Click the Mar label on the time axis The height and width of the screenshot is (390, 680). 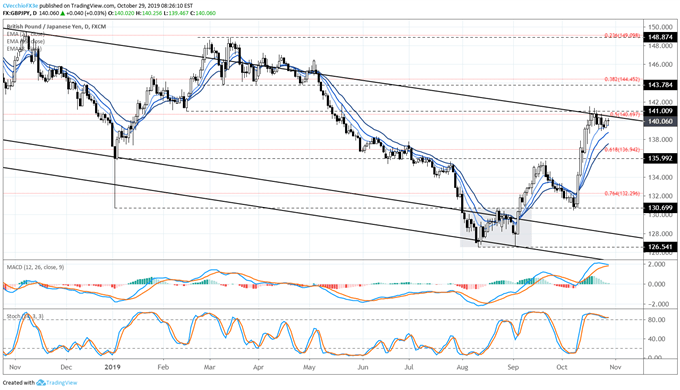coord(209,367)
